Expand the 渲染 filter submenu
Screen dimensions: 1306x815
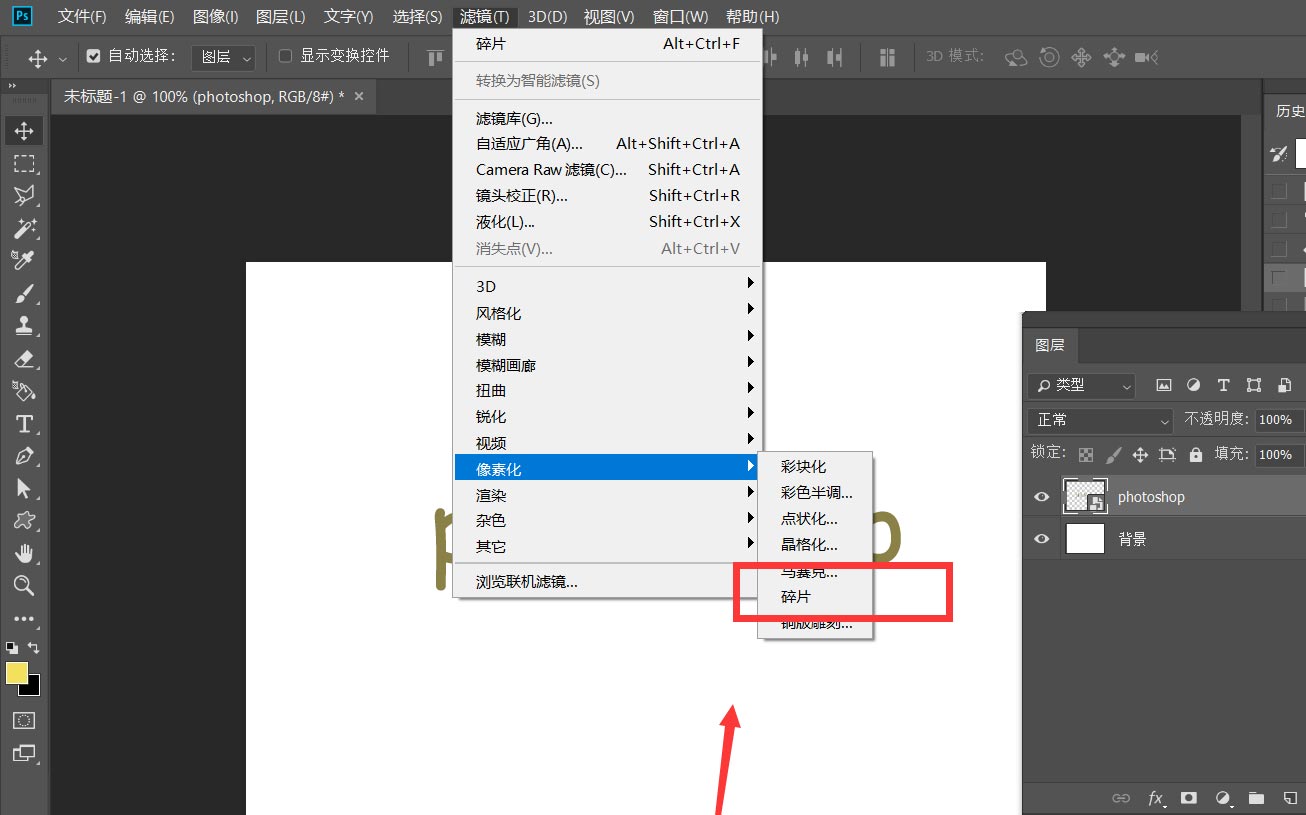click(x=608, y=495)
